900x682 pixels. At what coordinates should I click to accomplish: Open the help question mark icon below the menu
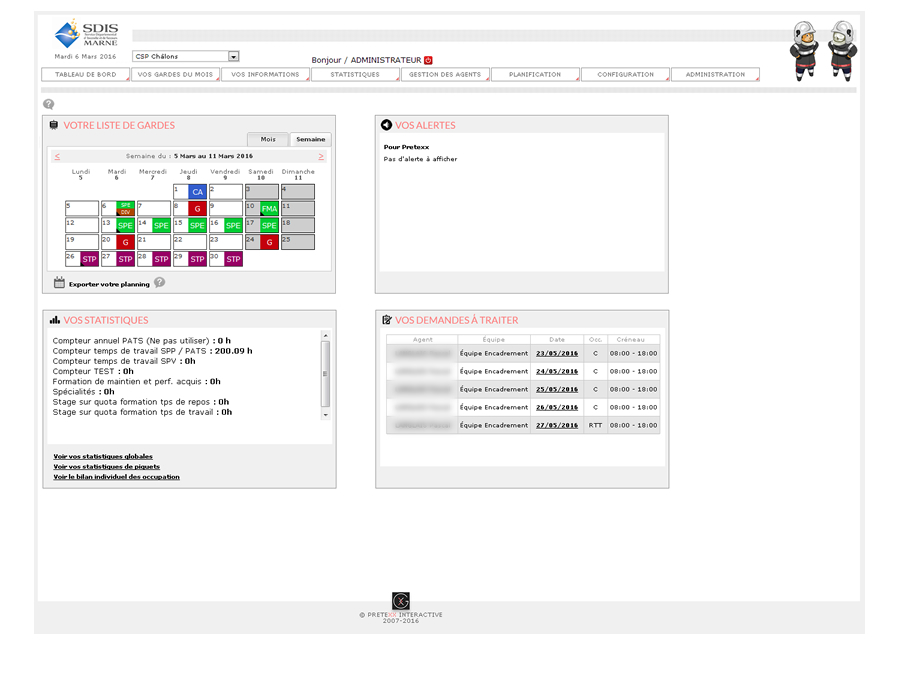tap(49, 104)
